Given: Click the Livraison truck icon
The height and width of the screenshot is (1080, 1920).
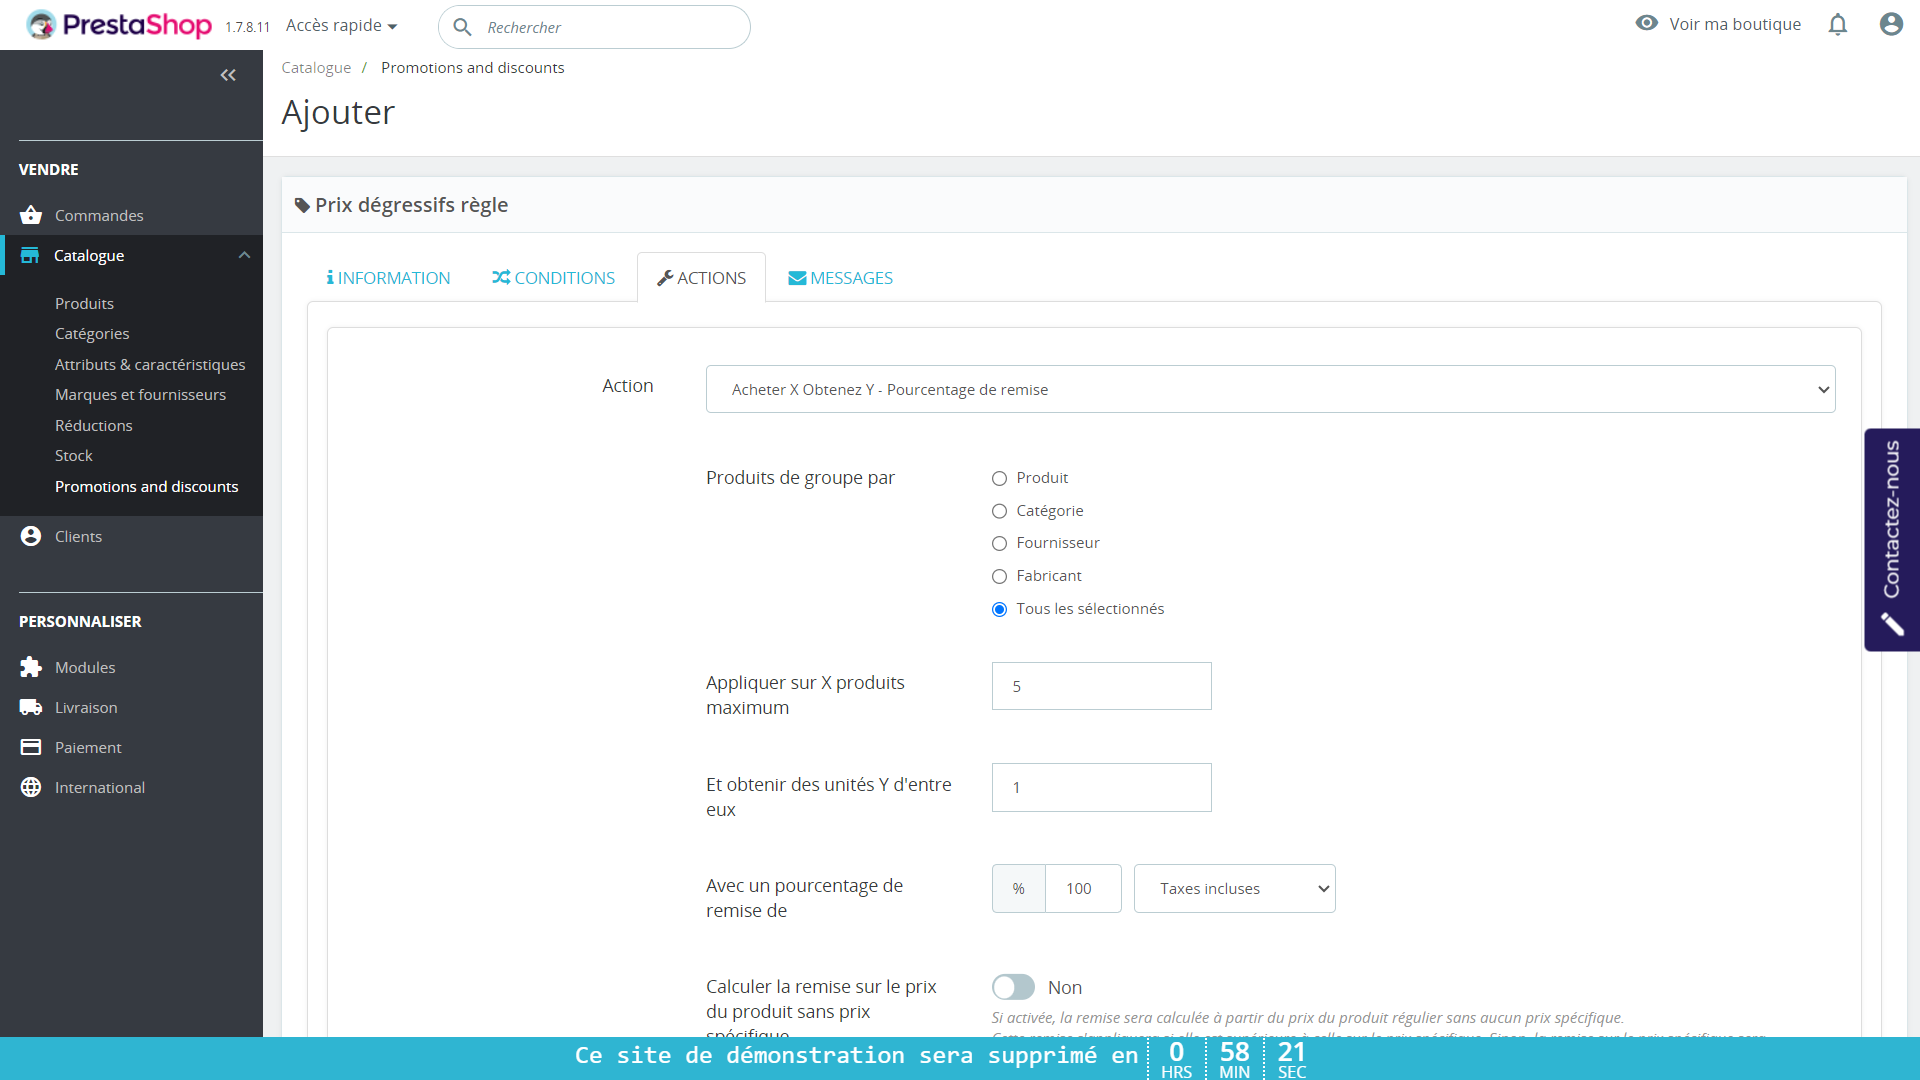Looking at the screenshot, I should (31, 707).
